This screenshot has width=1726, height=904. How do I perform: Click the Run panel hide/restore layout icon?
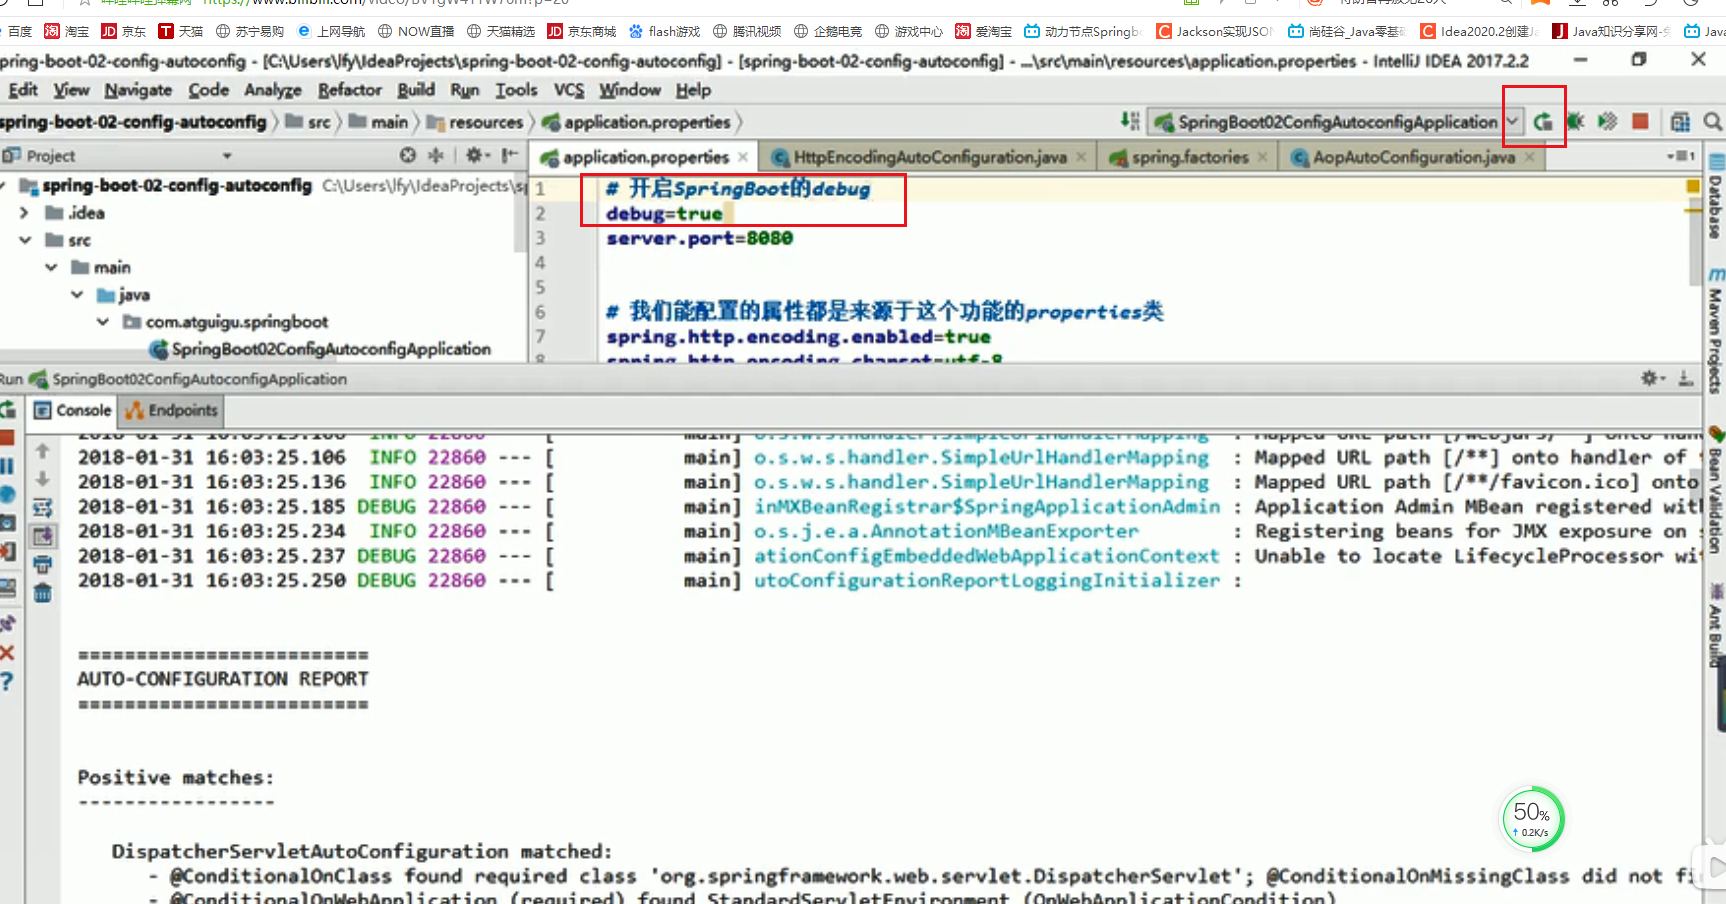pyautogui.click(x=1686, y=378)
